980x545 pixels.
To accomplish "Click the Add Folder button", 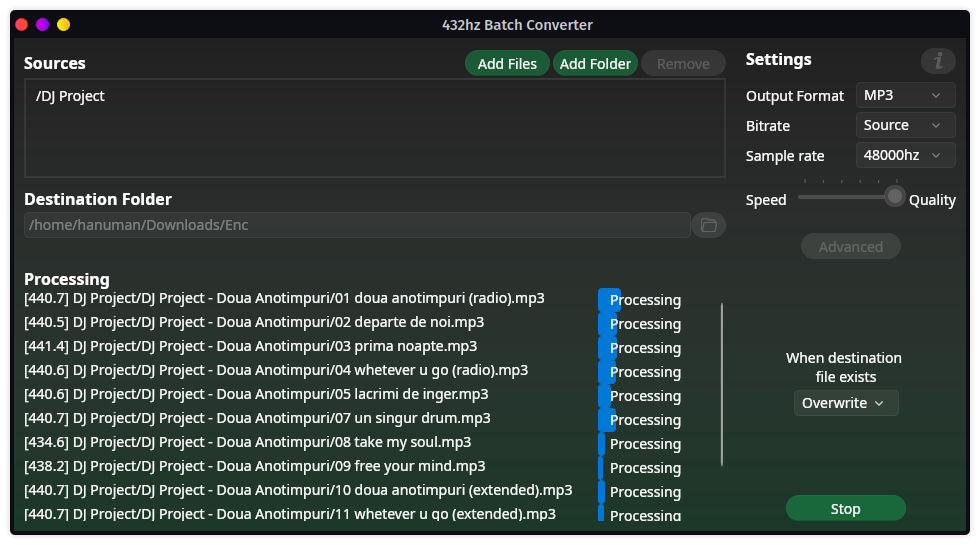I will pos(595,64).
